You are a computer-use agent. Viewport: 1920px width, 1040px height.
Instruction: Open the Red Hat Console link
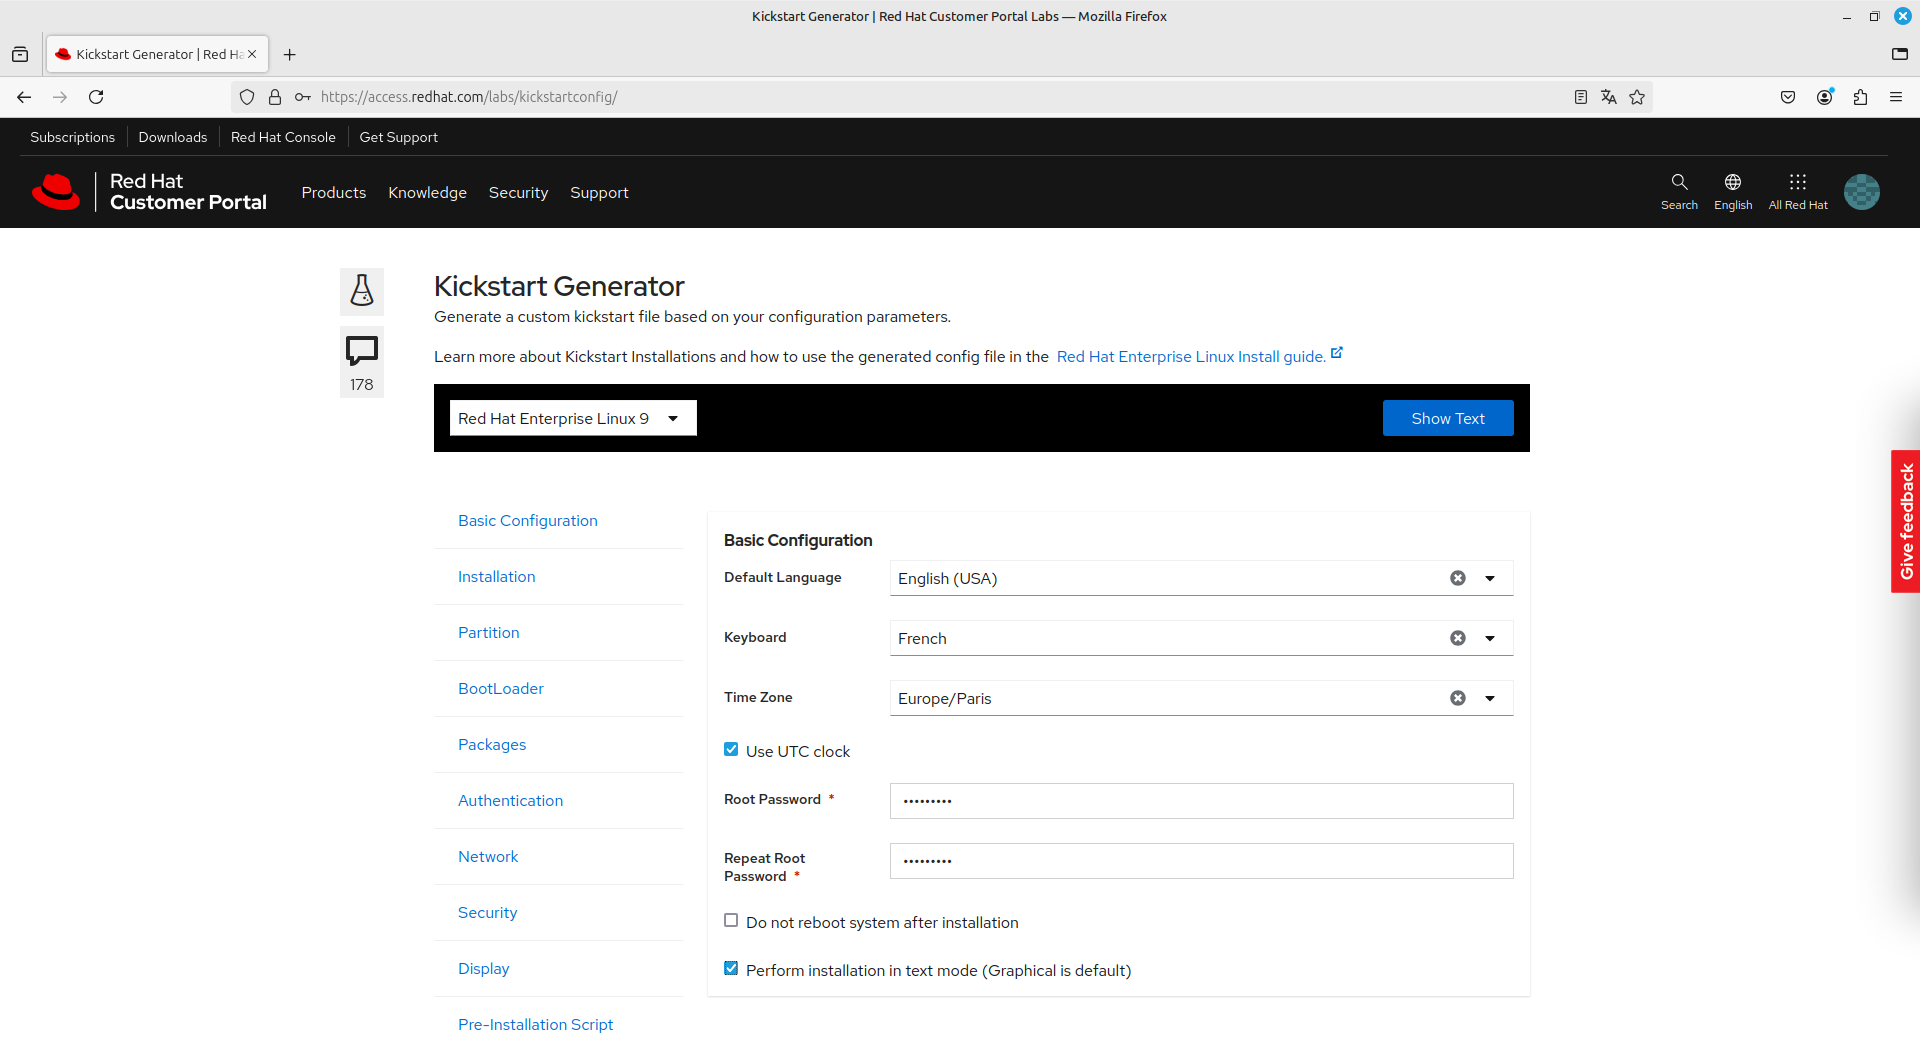click(283, 137)
